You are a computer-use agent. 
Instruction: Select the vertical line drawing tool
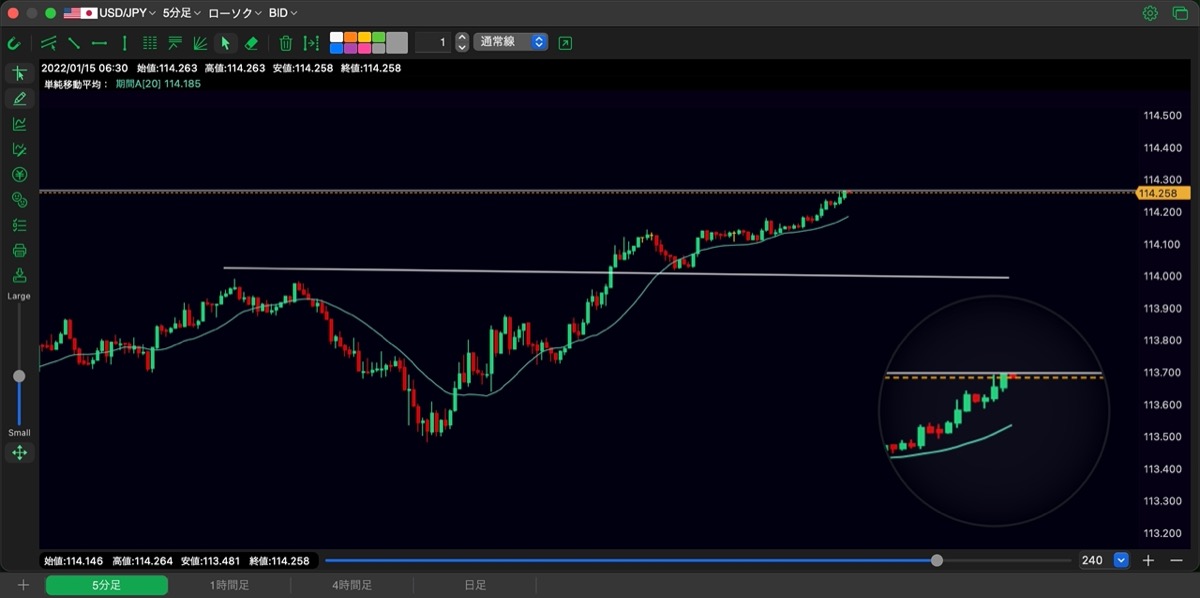click(124, 43)
